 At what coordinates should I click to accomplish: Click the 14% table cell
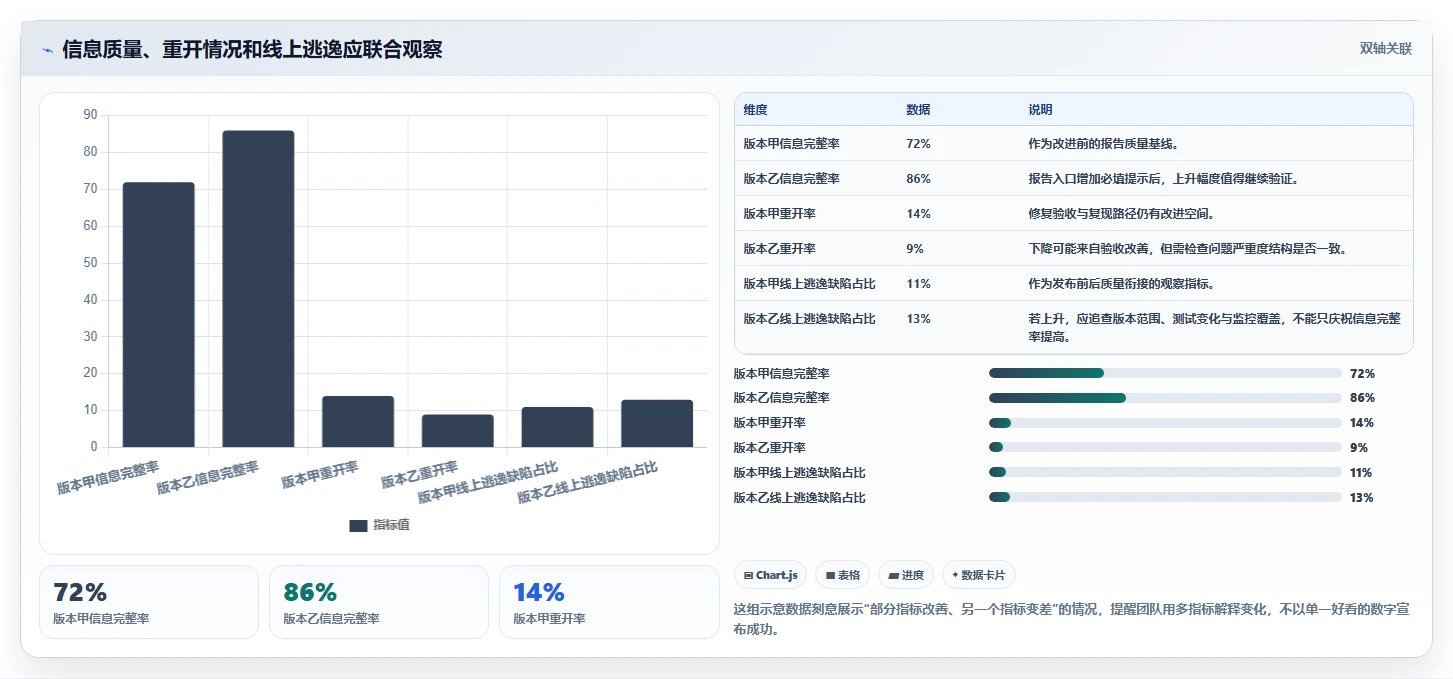click(918, 214)
